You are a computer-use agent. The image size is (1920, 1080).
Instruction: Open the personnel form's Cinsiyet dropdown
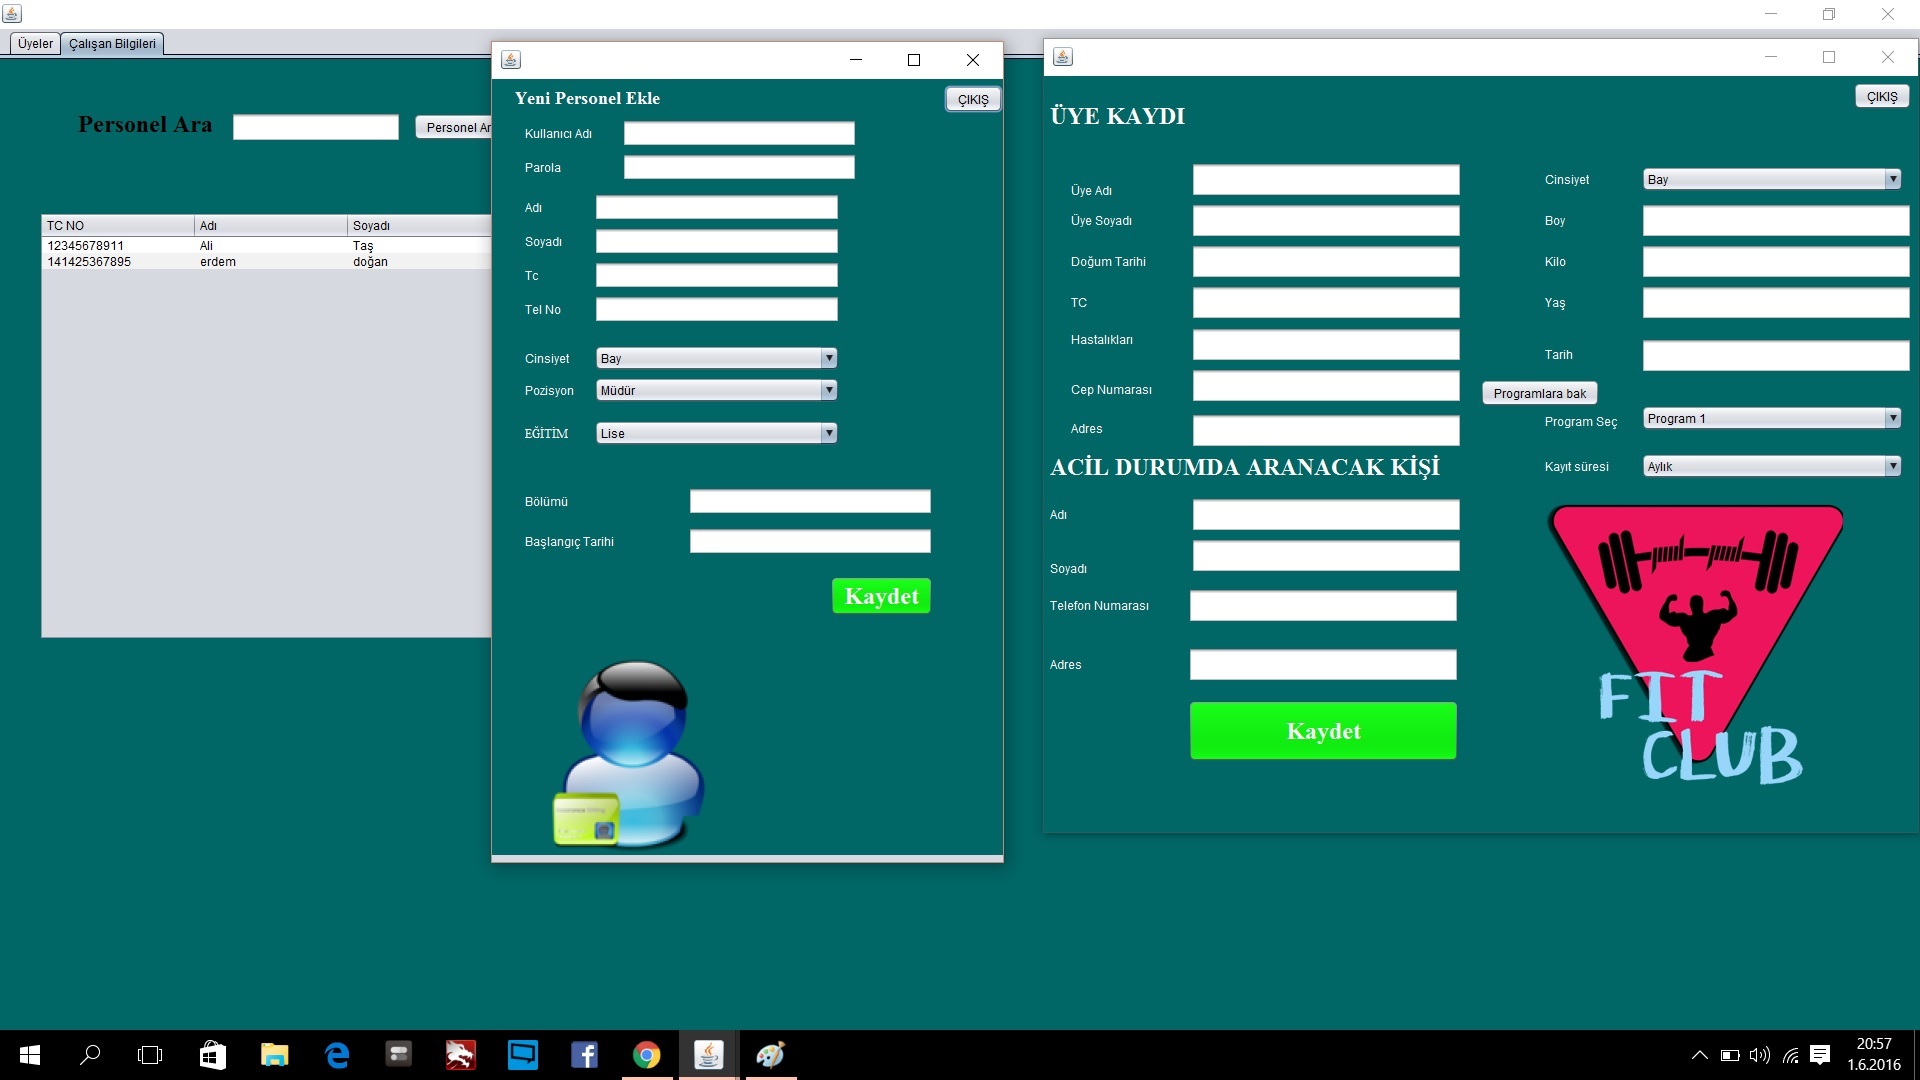[x=716, y=358]
